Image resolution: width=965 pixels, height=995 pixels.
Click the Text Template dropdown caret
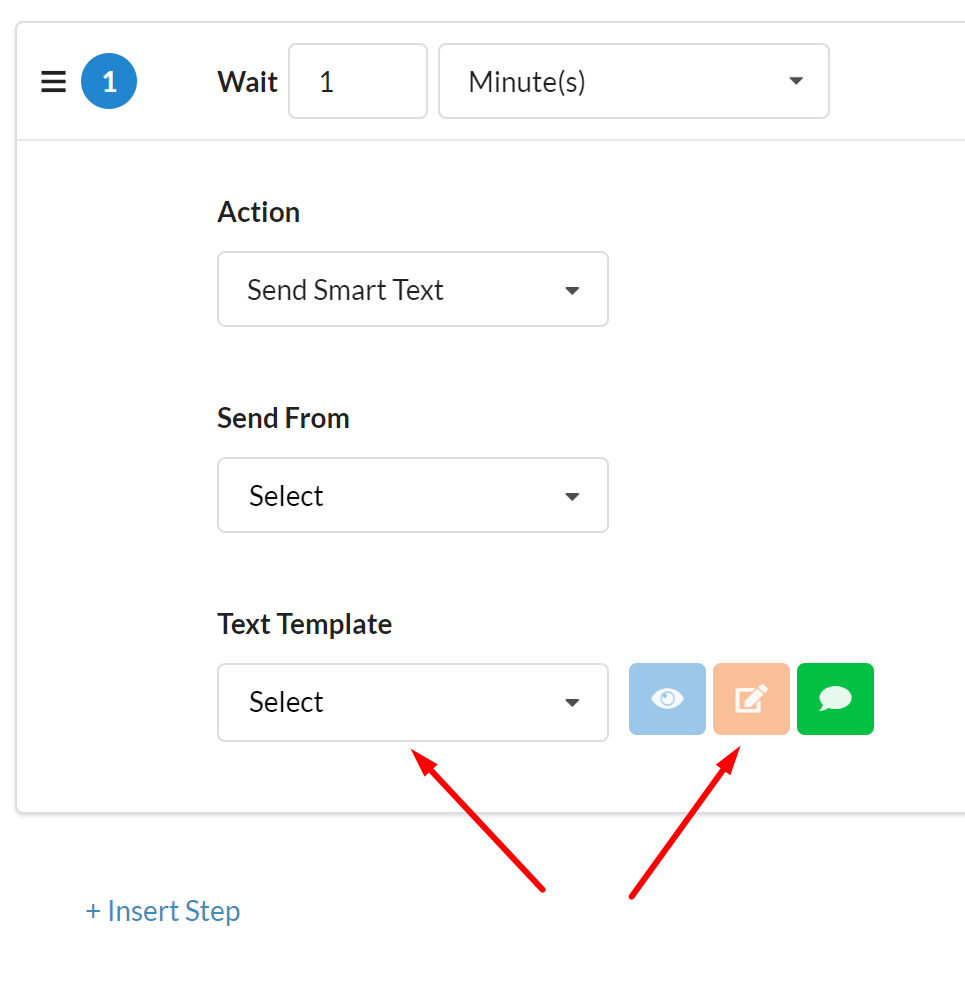572,703
